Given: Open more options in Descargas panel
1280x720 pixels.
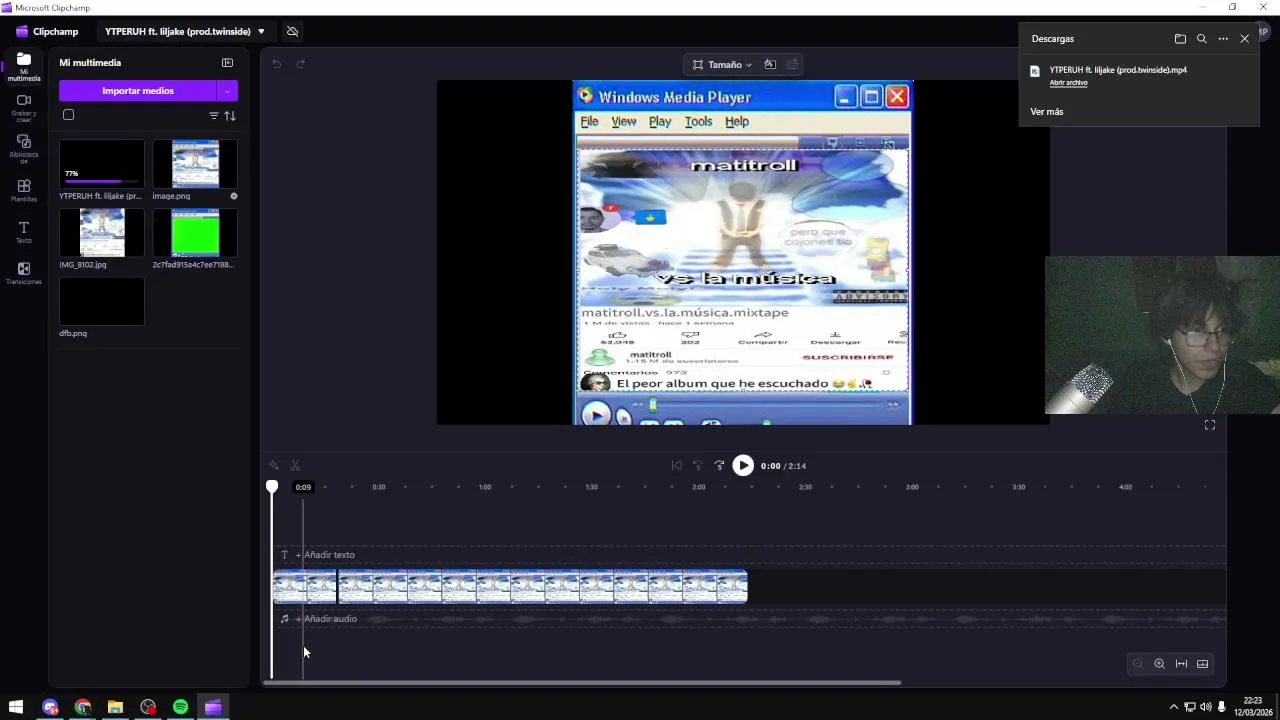Looking at the screenshot, I should pyautogui.click(x=1223, y=39).
